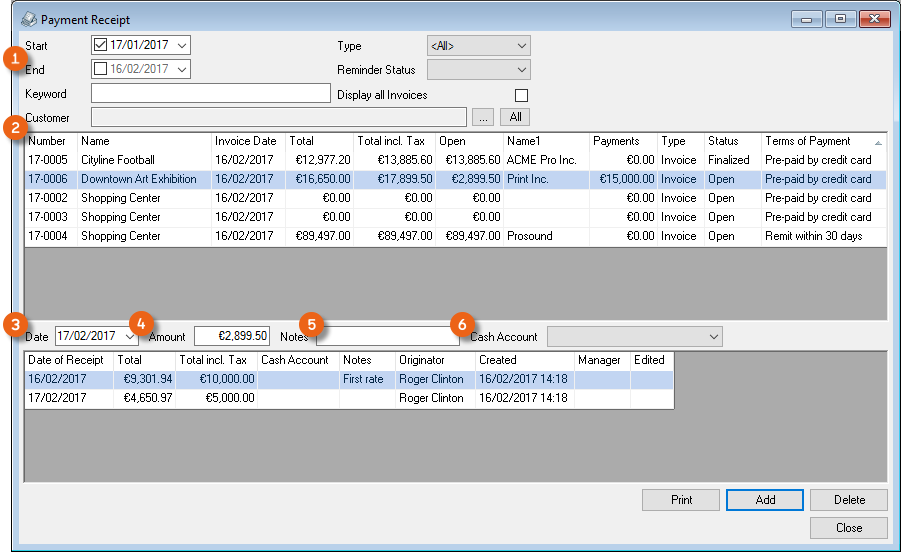Image resolution: width=901 pixels, height=552 pixels.
Task: Click the Notes text field
Action: pos(387,337)
